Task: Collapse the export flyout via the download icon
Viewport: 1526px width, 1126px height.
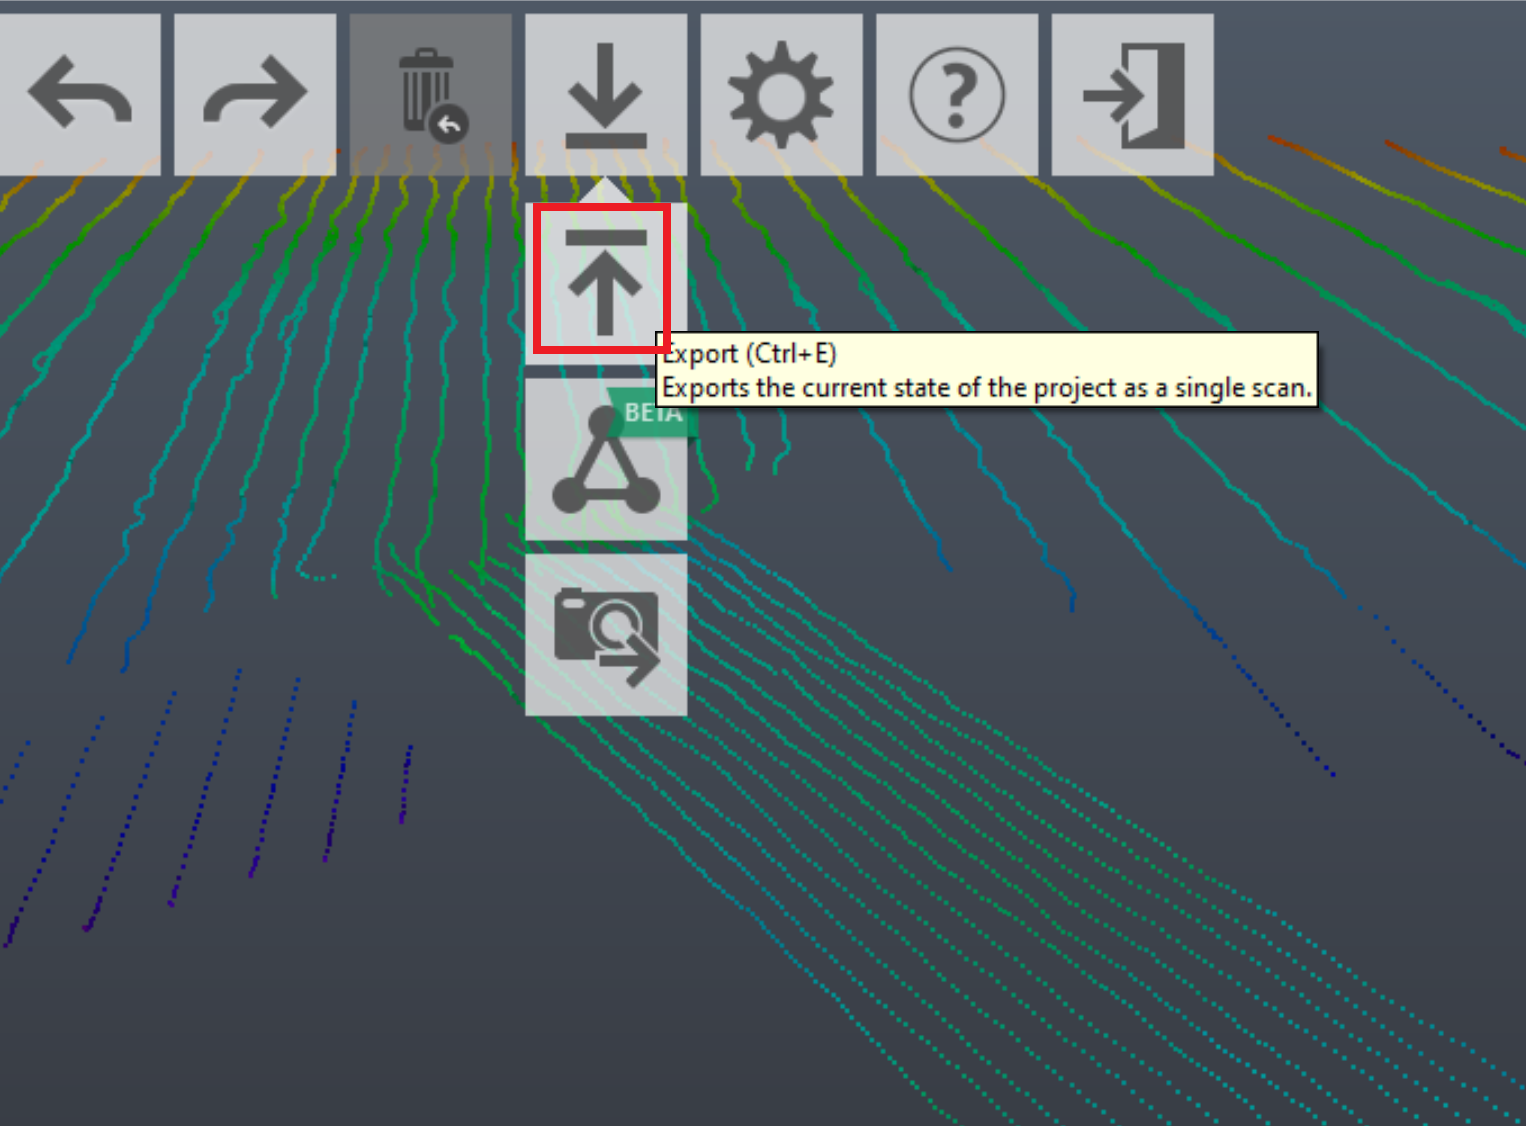Action: tap(605, 93)
